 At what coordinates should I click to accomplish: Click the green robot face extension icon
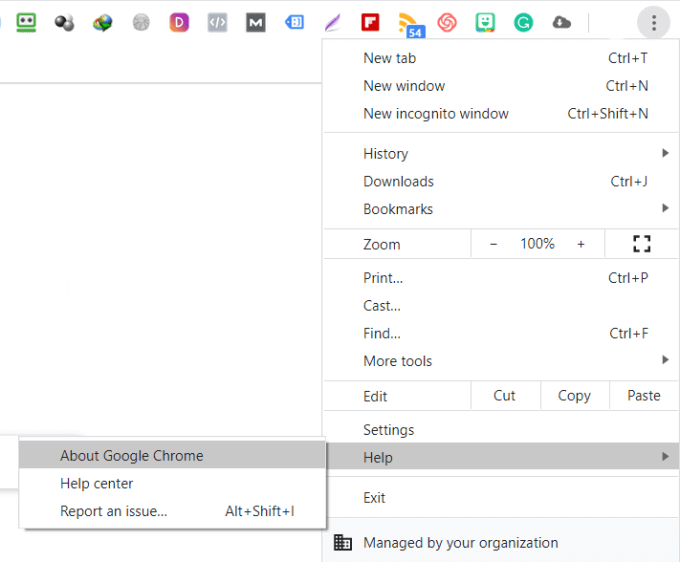26,23
